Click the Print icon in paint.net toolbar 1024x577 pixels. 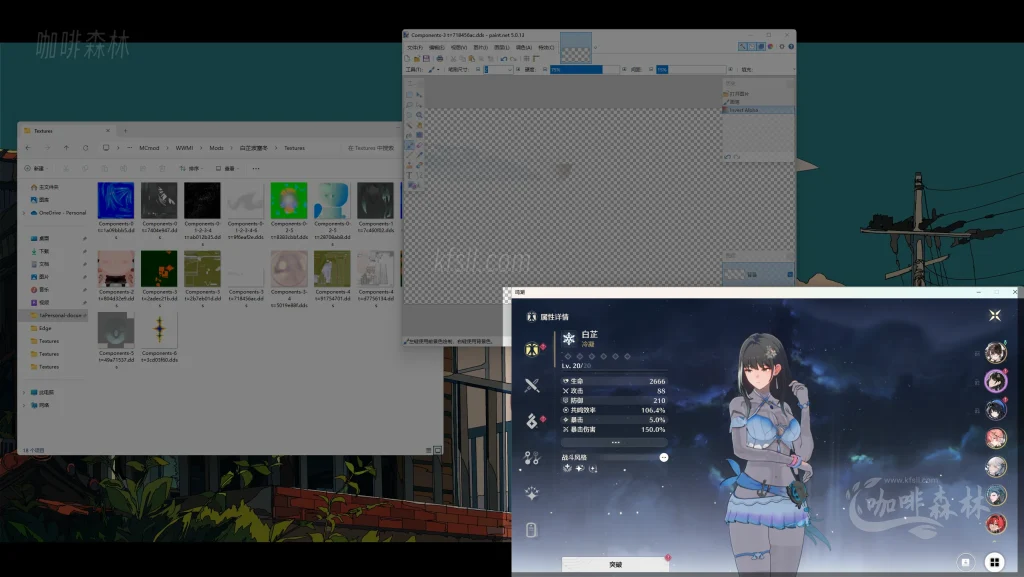pos(440,59)
